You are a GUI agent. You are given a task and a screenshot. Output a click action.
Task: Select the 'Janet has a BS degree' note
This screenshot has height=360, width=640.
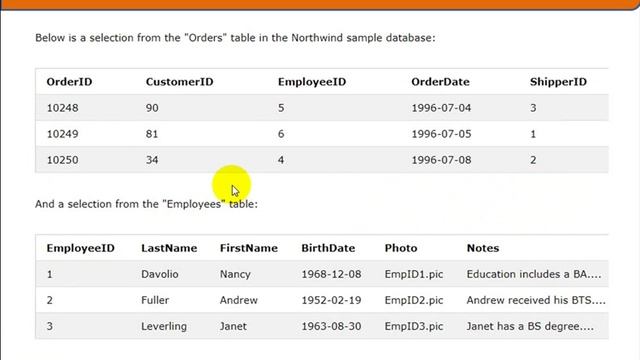[x=530, y=326]
